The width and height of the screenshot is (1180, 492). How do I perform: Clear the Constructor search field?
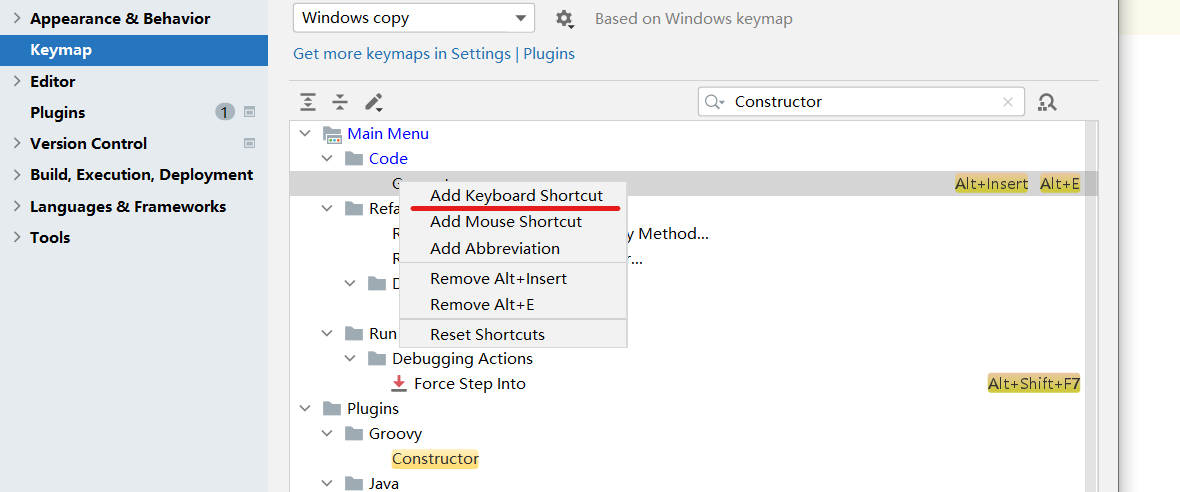(1008, 101)
